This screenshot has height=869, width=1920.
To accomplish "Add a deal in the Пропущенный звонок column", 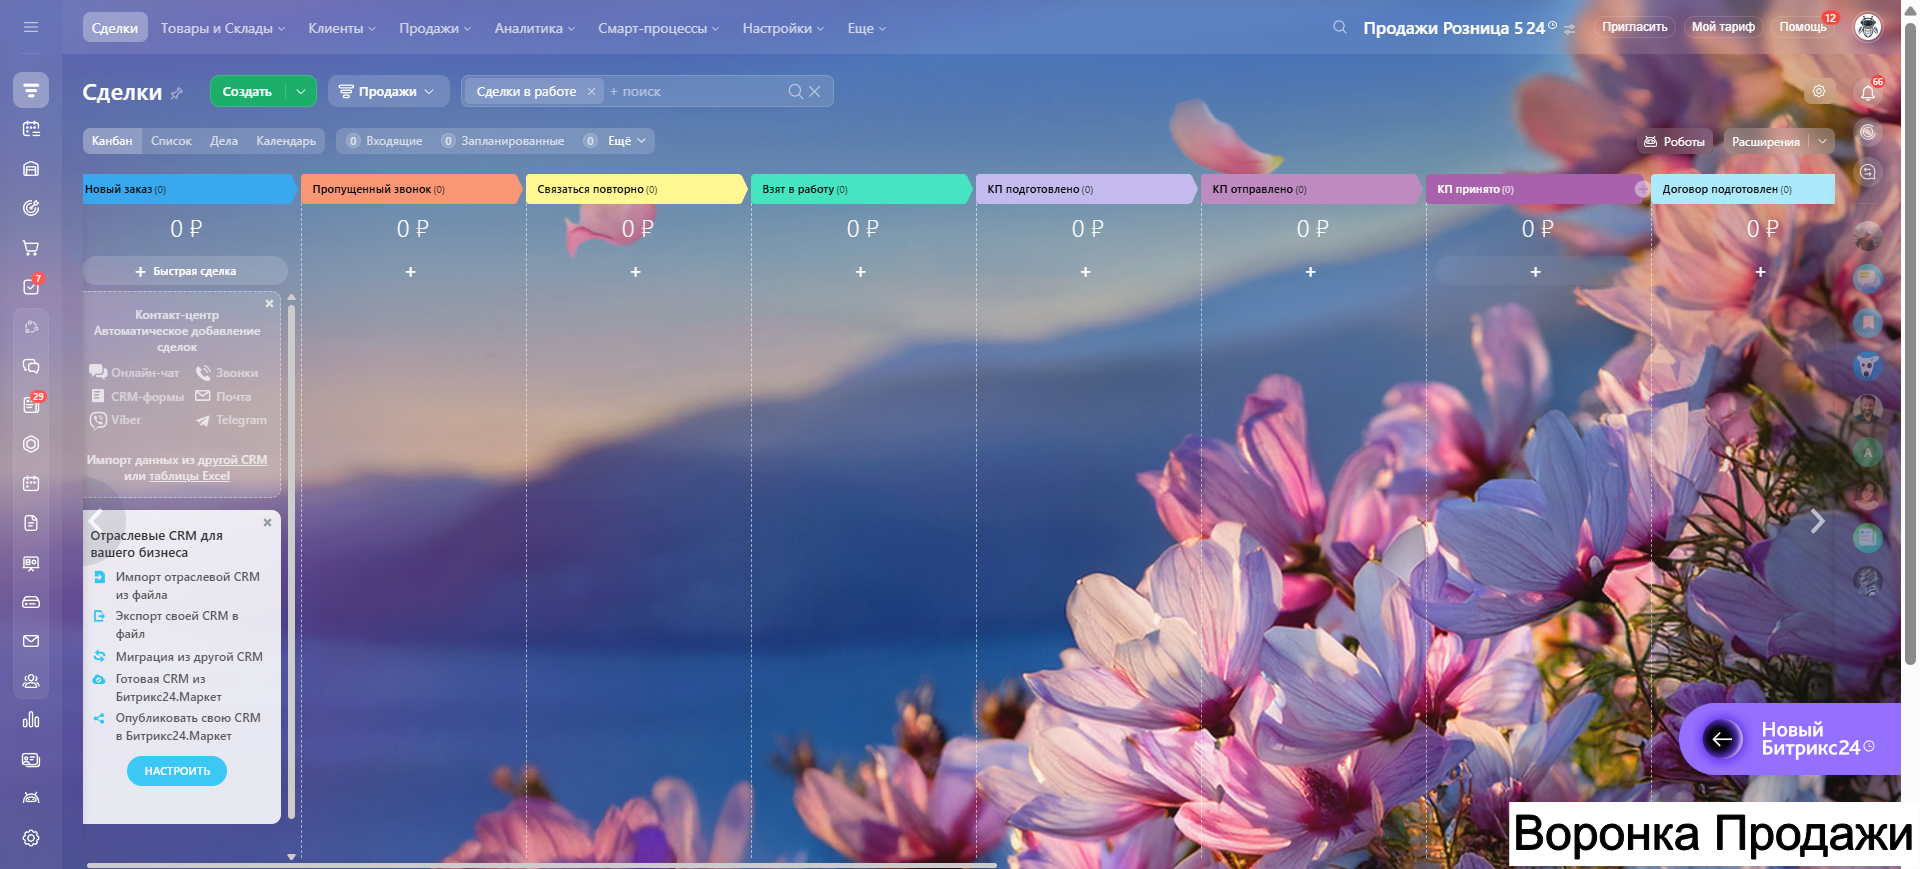I will [x=410, y=272].
